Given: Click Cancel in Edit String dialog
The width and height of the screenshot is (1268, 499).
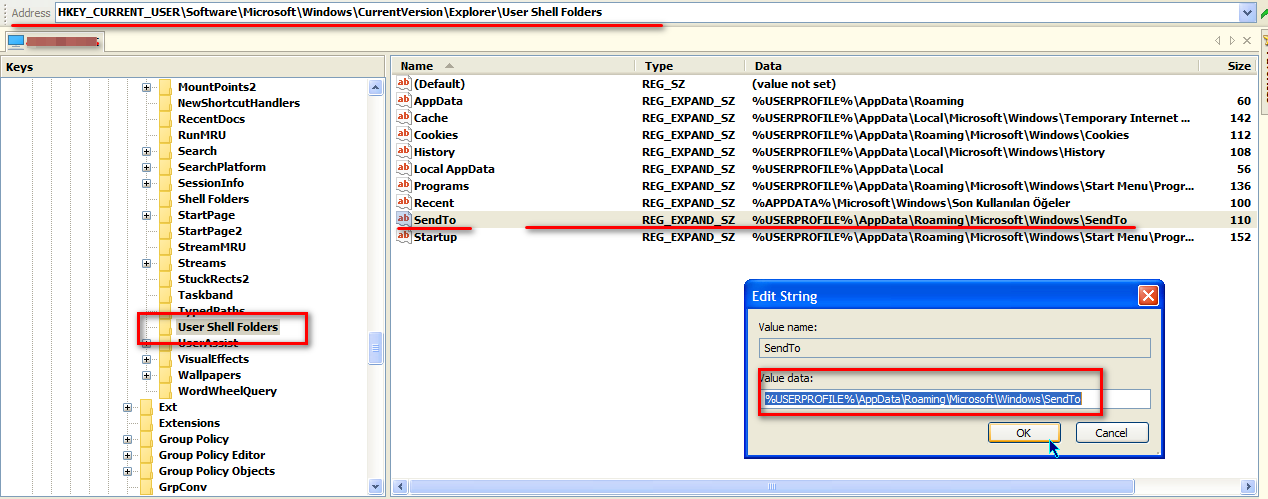Looking at the screenshot, I should (x=1112, y=433).
